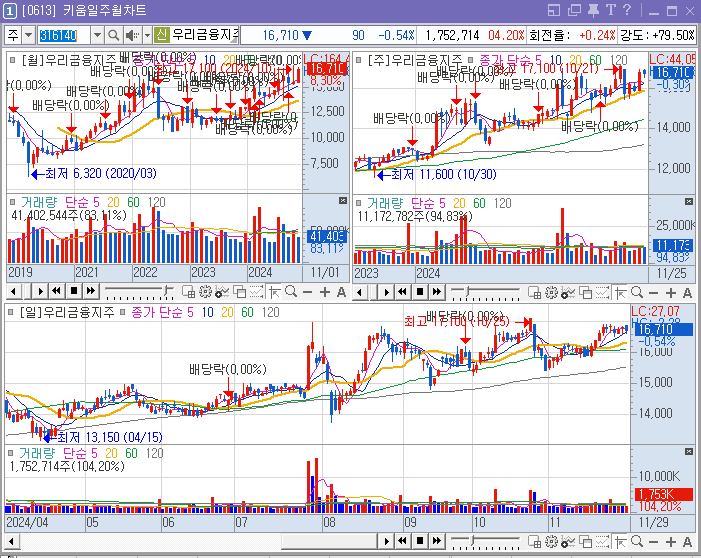
Task: Click the 회전율 label in top bar
Action: coord(549,35)
